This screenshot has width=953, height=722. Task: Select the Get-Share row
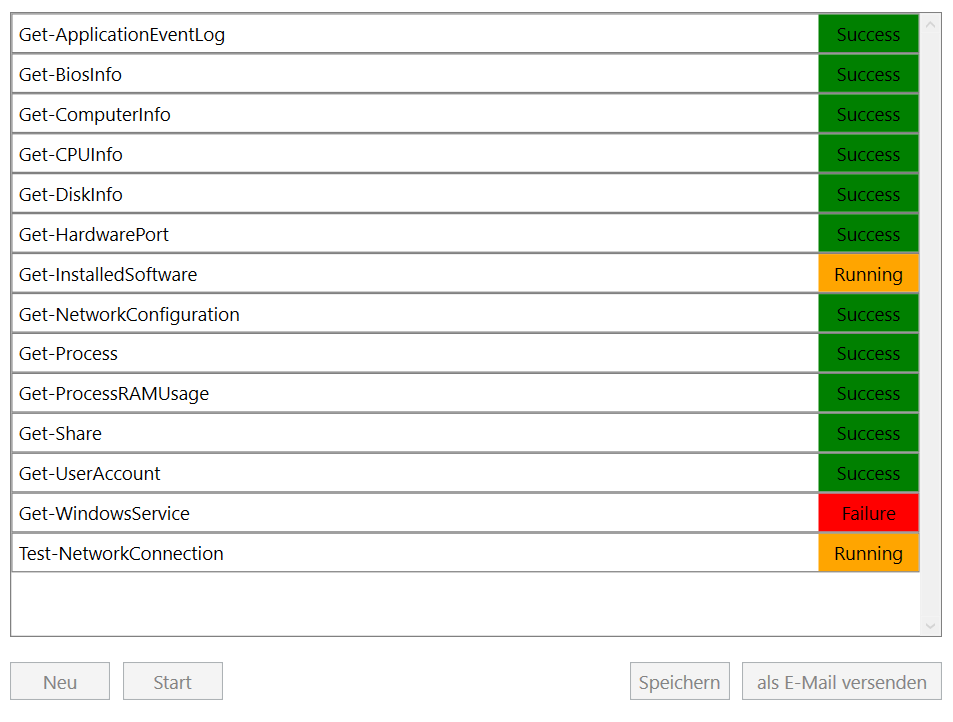465,434
